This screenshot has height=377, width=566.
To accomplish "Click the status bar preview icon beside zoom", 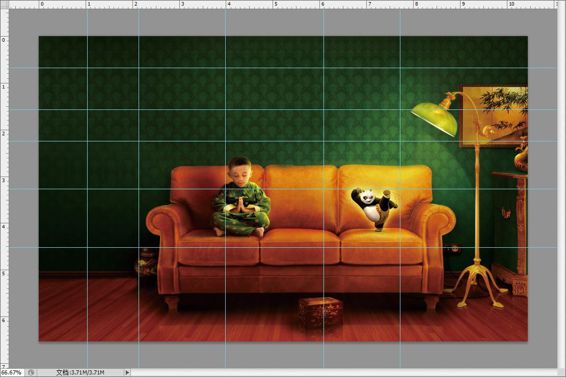I will (x=31, y=372).
